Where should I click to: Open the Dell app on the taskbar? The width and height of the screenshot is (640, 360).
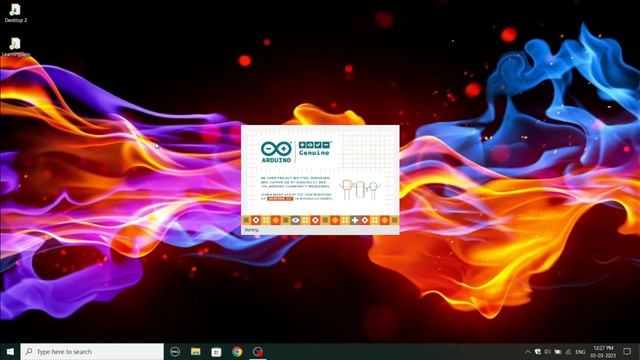coord(175,351)
